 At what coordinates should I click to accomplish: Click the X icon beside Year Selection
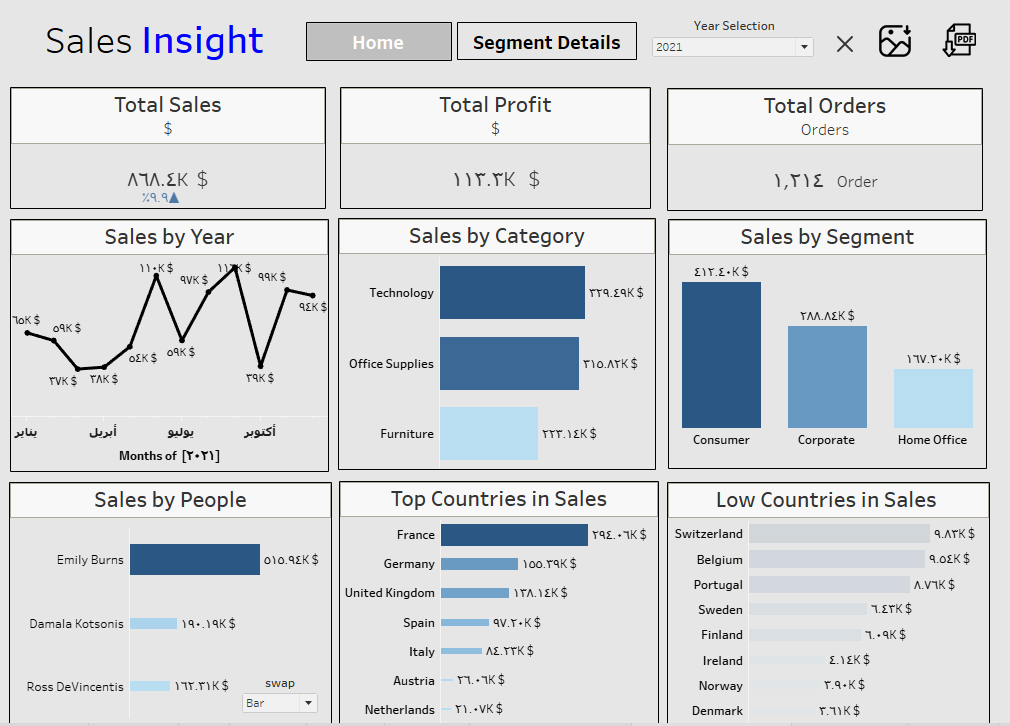[845, 44]
